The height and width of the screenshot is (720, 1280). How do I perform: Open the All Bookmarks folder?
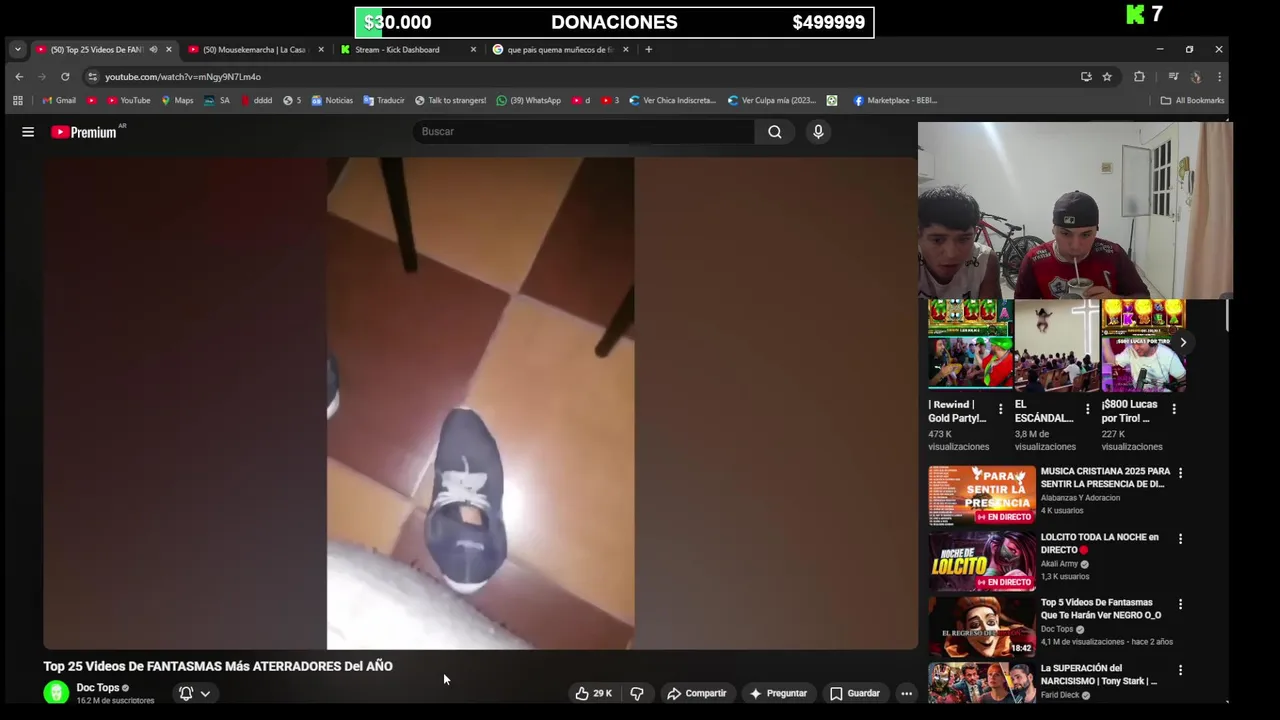pos(1192,100)
